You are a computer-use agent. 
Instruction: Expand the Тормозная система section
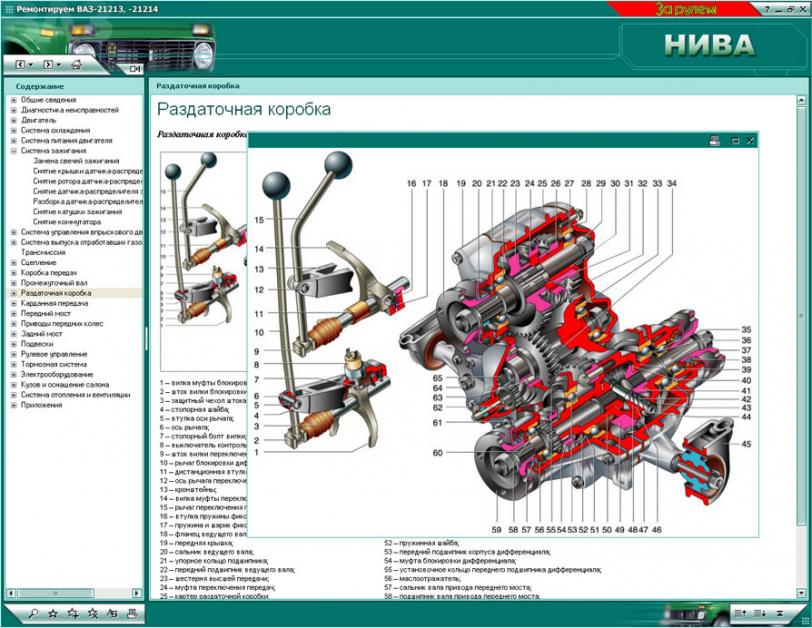tap(14, 364)
